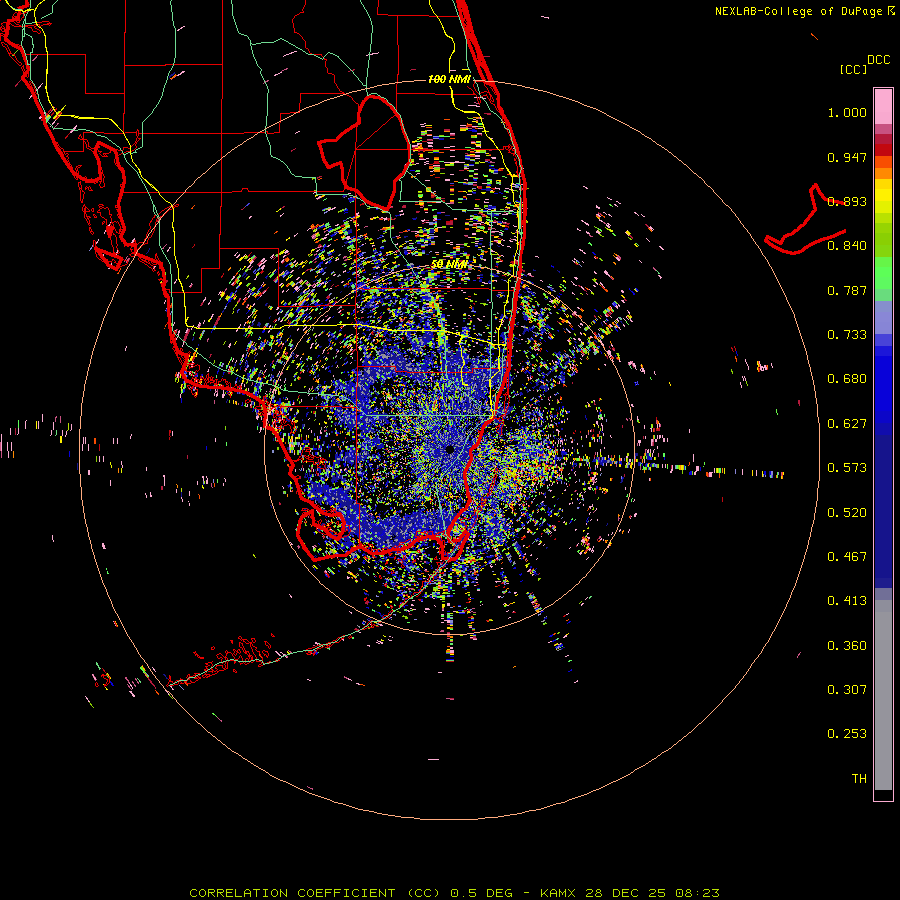Select the 1.000 color scale value

pyautogui.click(x=847, y=113)
